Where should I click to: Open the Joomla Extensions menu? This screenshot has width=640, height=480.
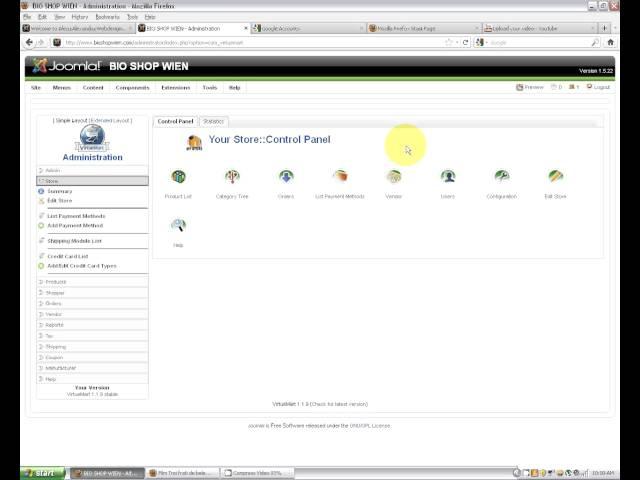point(176,87)
